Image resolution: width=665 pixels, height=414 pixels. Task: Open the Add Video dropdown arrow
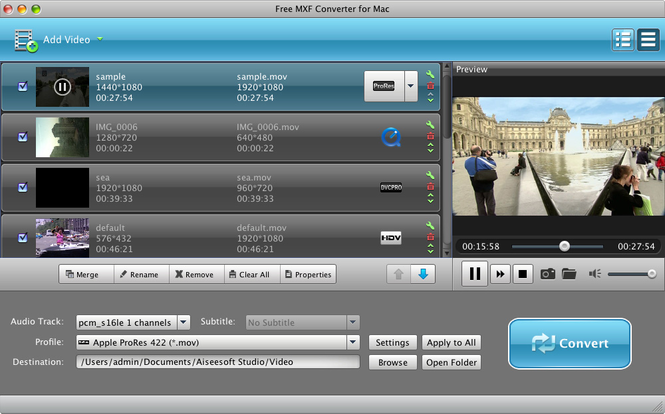[100, 40]
